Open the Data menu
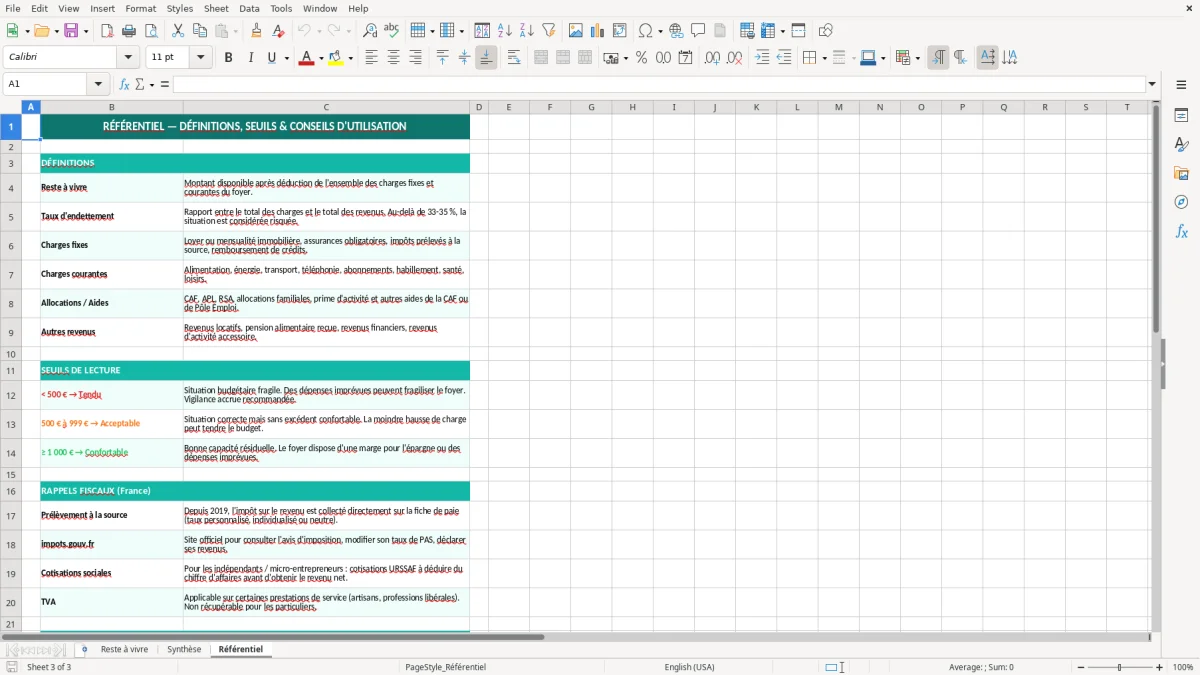The width and height of the screenshot is (1200, 675). (249, 8)
